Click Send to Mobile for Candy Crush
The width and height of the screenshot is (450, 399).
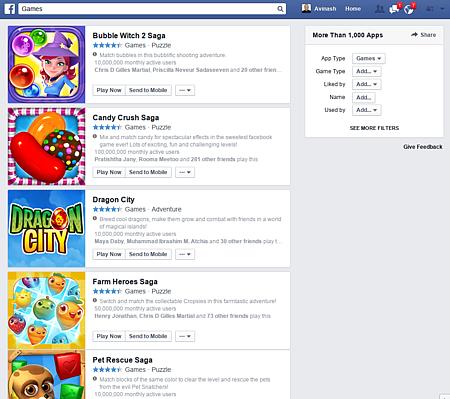pos(148,172)
